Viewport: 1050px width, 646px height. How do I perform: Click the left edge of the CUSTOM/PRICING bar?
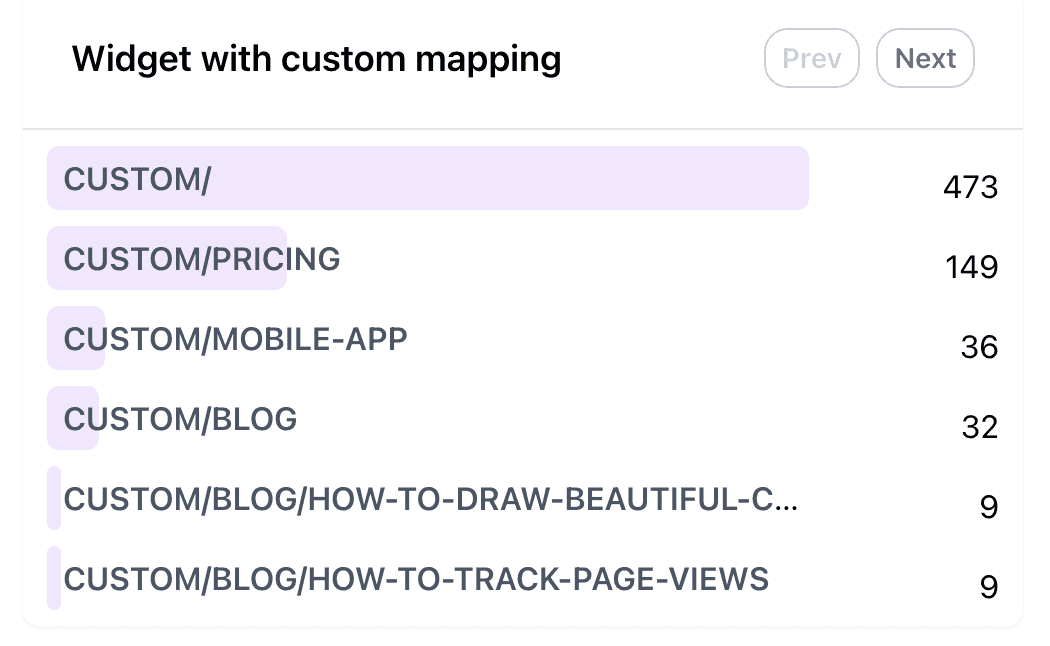[x=54, y=259]
